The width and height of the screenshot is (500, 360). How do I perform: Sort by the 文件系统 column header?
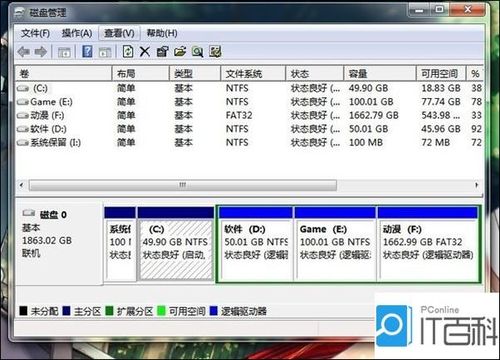(253, 73)
